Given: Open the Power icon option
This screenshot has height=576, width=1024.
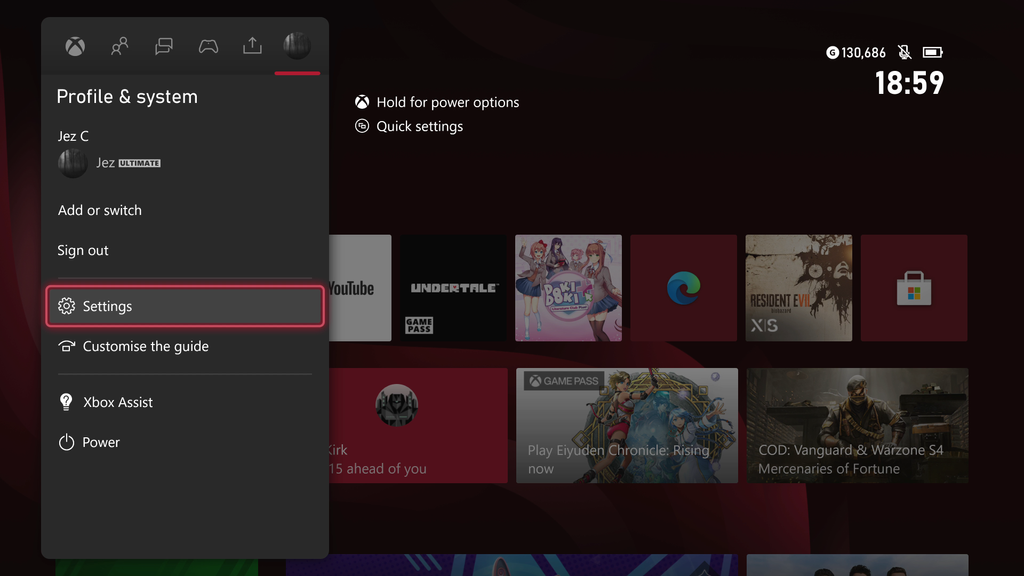Looking at the screenshot, I should tap(66, 441).
